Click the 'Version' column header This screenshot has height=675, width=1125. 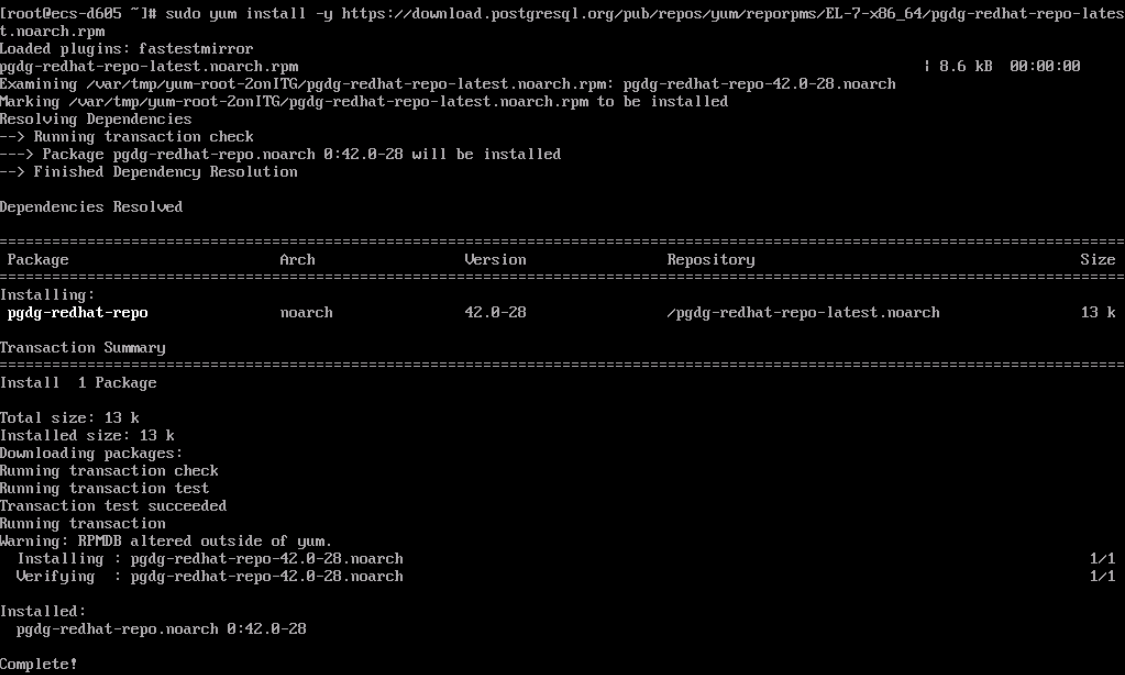pos(495,260)
